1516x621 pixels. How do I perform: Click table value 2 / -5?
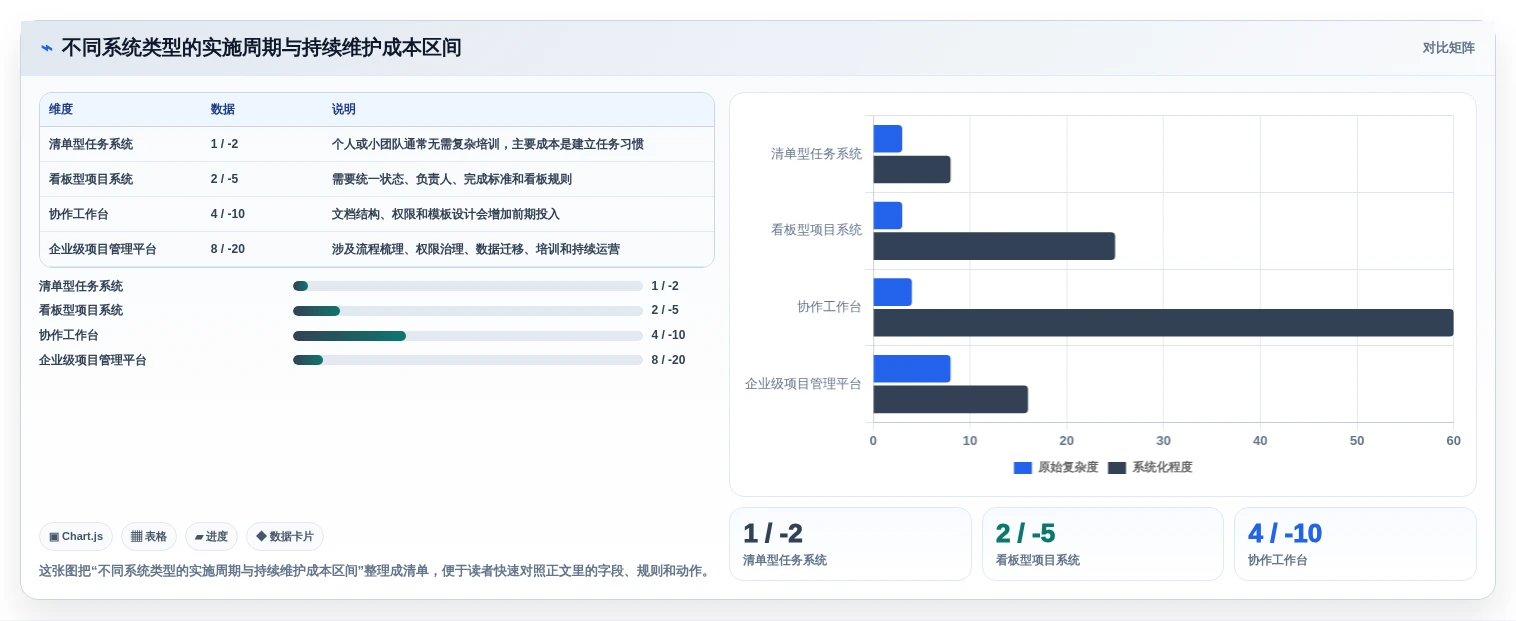click(x=224, y=179)
